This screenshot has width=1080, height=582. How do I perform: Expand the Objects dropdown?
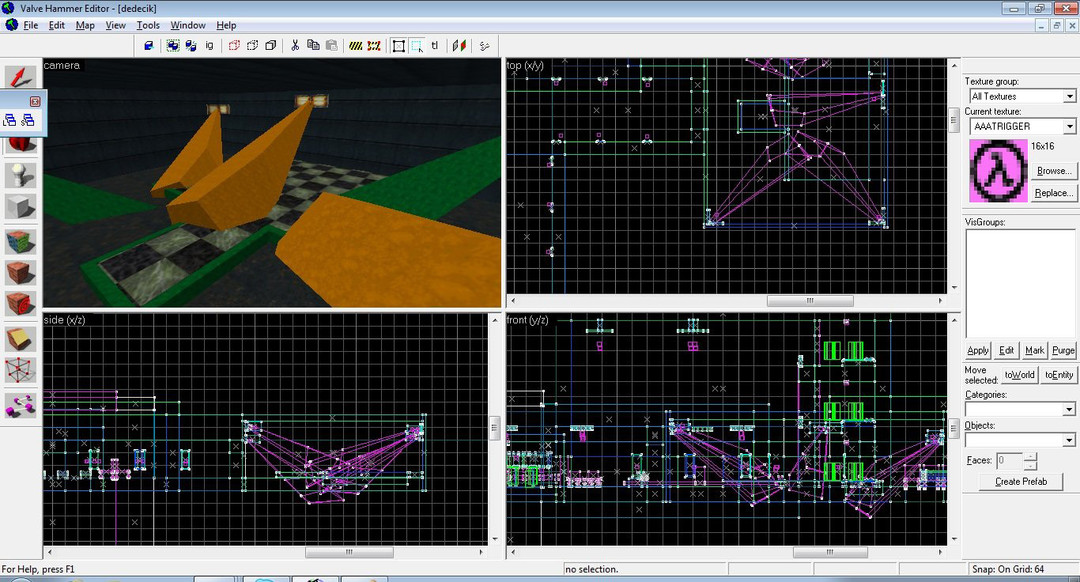pos(1069,439)
